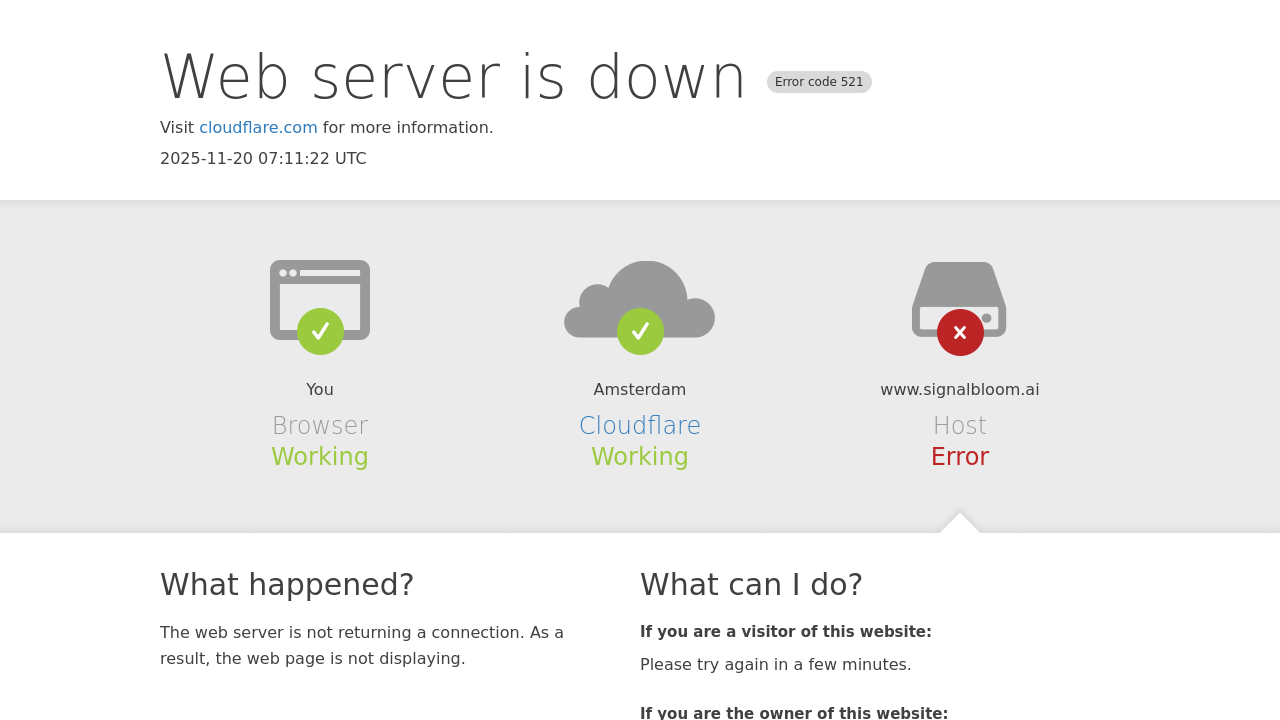Screen dimensions: 1280x720
Task: Open the blue Cloudflare status link
Action: click(x=640, y=426)
